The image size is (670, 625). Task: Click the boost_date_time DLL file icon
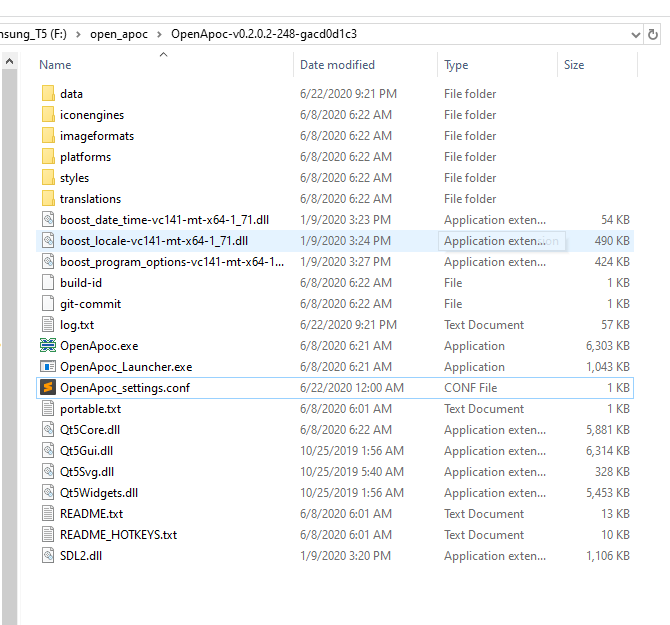(x=48, y=220)
